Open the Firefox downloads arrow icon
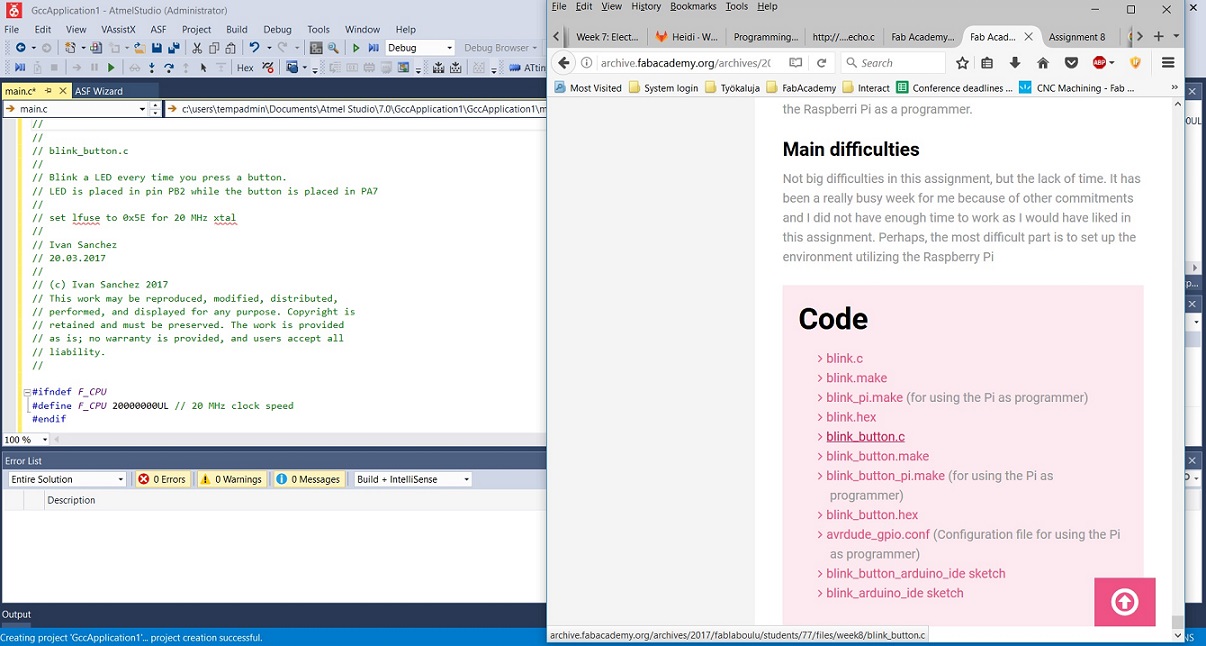1206x646 pixels. point(1015,62)
